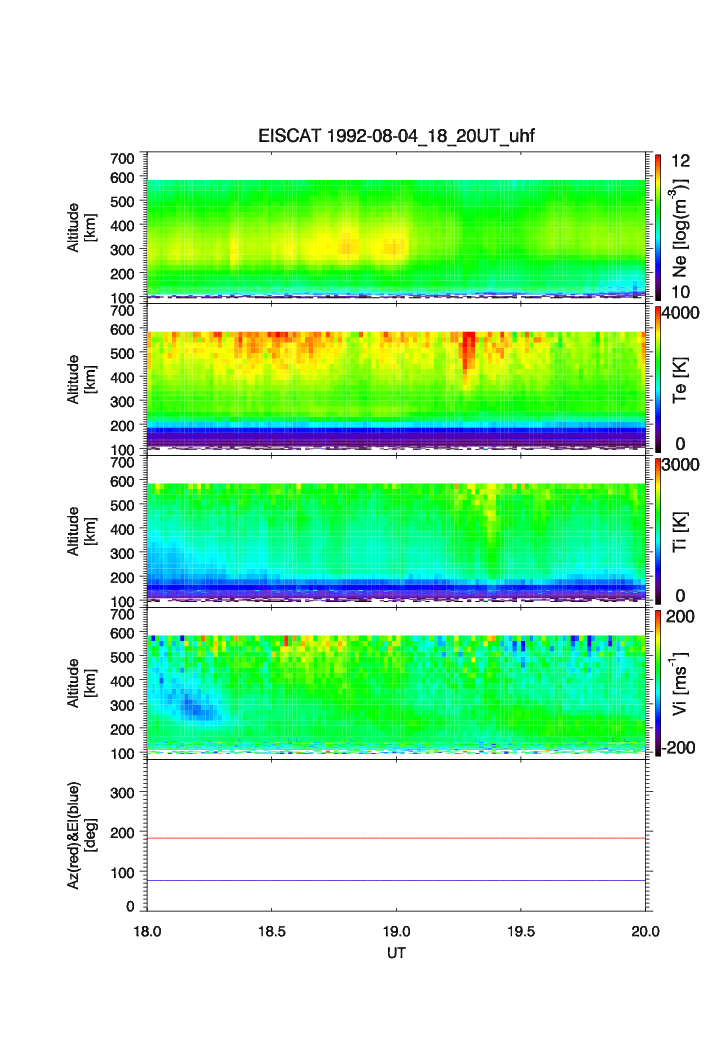708x1063 pixels.
Task: Click the 18.0 time tick label
Action: click(x=147, y=931)
